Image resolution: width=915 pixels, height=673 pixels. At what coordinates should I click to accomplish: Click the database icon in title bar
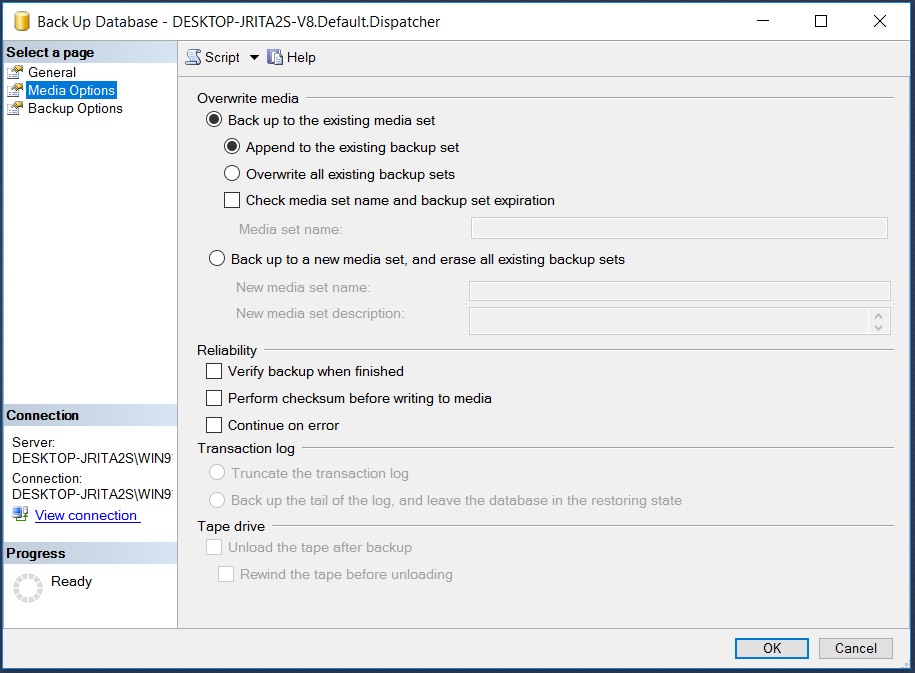tap(22, 22)
